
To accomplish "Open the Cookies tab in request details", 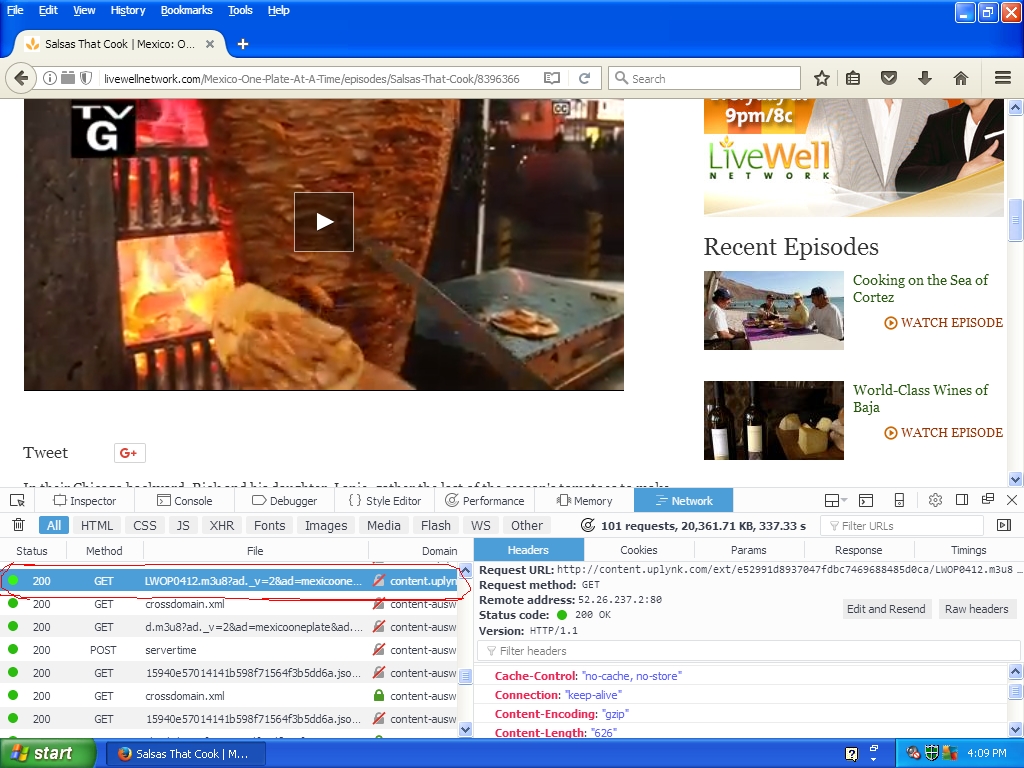I will tap(639, 550).
